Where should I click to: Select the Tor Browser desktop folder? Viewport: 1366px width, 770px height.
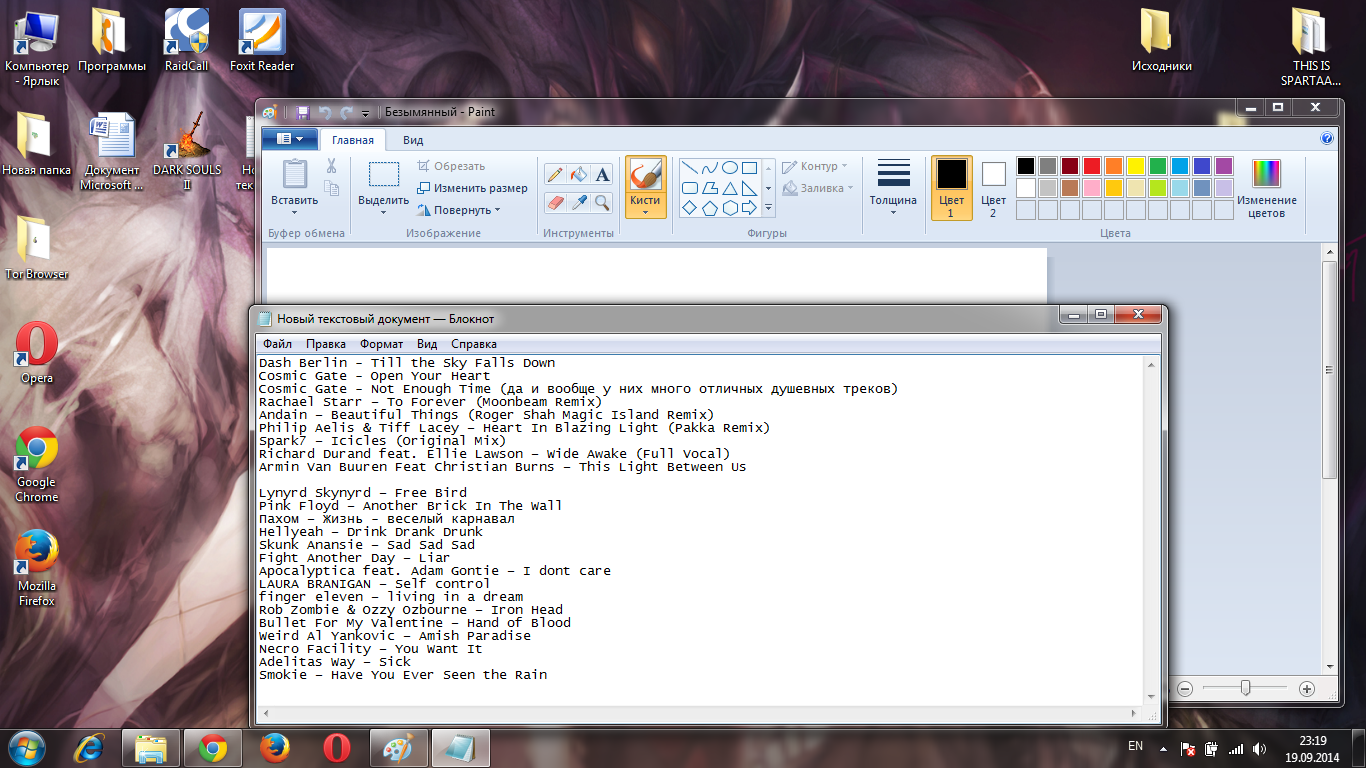(37, 248)
